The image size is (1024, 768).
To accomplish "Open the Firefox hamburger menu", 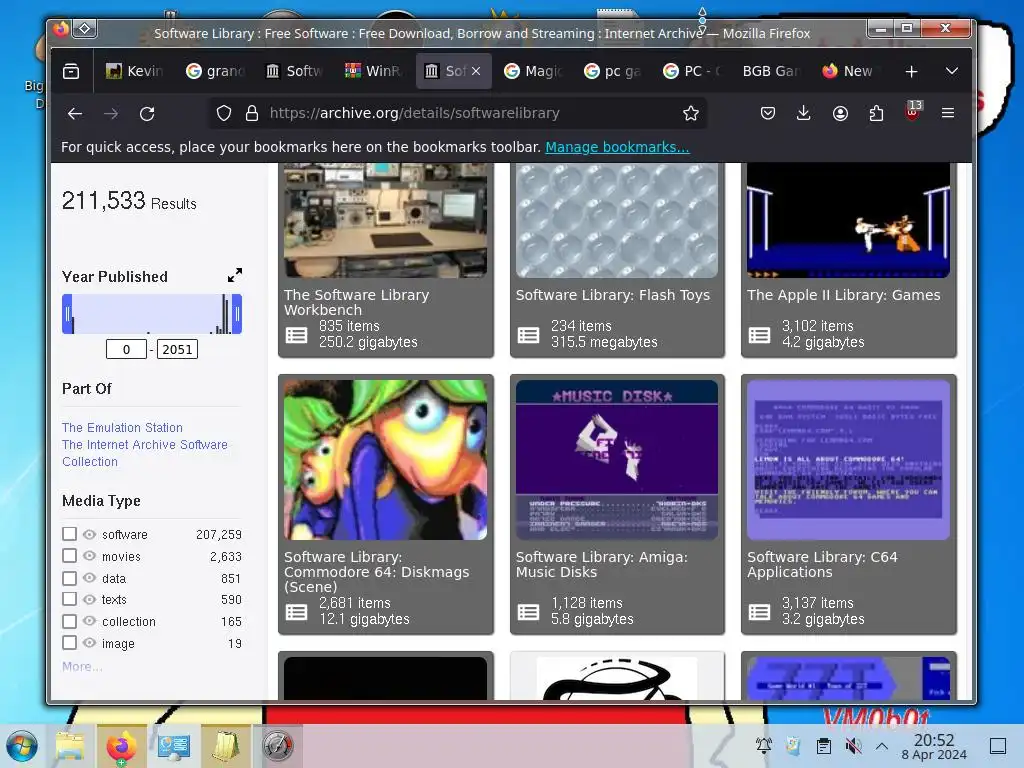I will coord(948,114).
